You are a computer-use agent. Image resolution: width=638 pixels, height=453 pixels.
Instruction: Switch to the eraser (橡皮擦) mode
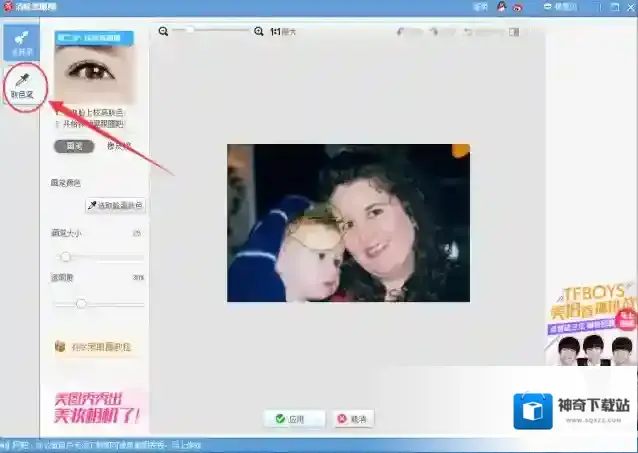point(118,146)
